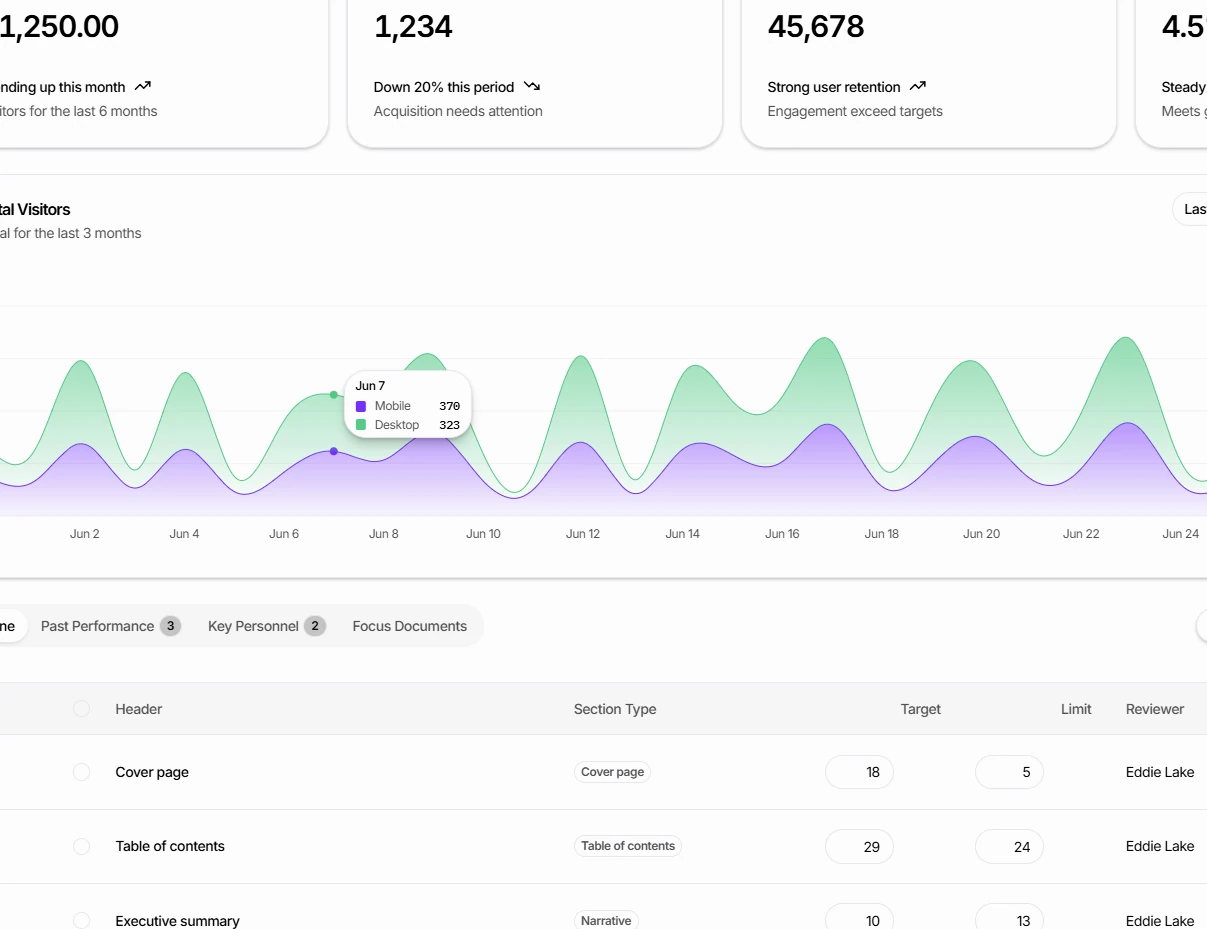Click the Target input showing 18

859,771
